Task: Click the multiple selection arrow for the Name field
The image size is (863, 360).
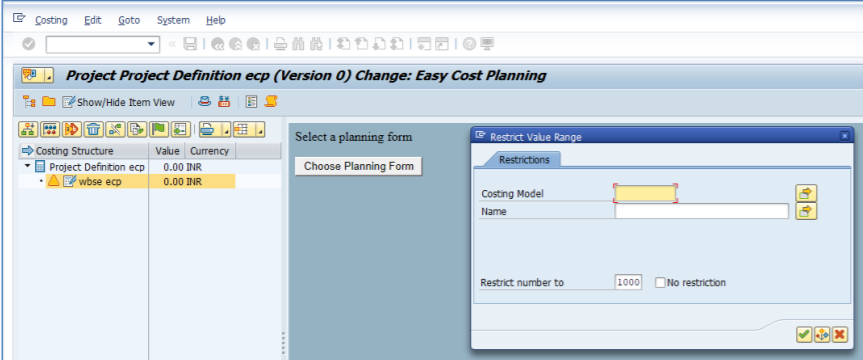Action: point(806,211)
